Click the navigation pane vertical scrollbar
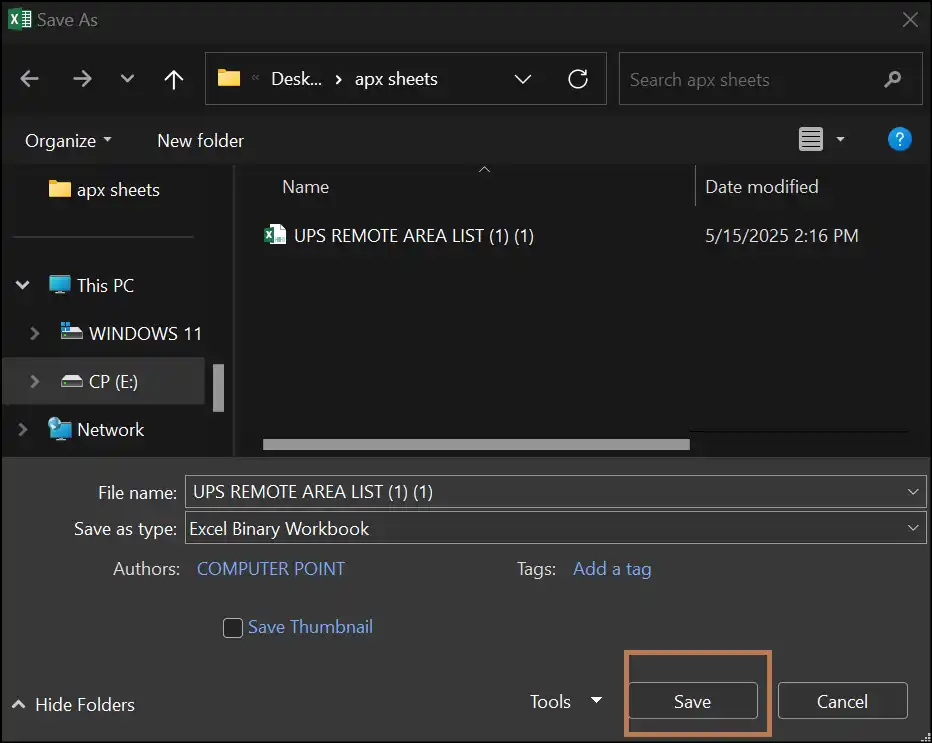Image resolution: width=932 pixels, height=743 pixels. click(x=218, y=388)
